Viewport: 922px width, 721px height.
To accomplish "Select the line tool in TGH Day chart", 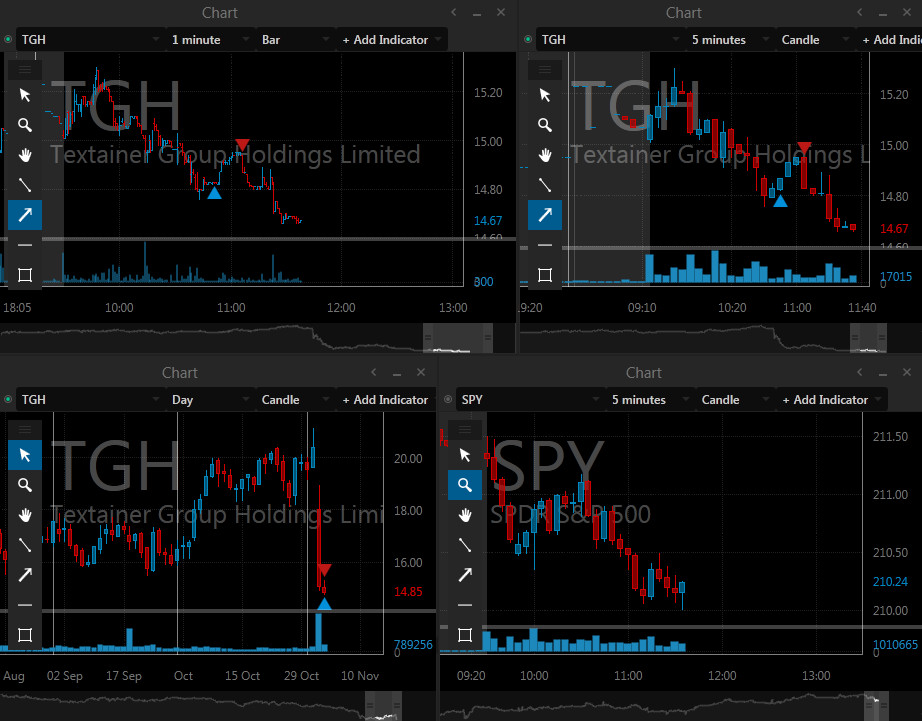I will [x=25, y=545].
